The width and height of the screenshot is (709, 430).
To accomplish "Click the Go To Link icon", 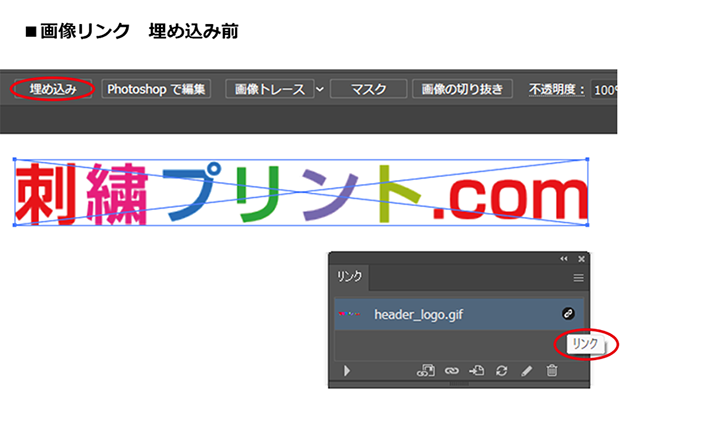I will [477, 371].
